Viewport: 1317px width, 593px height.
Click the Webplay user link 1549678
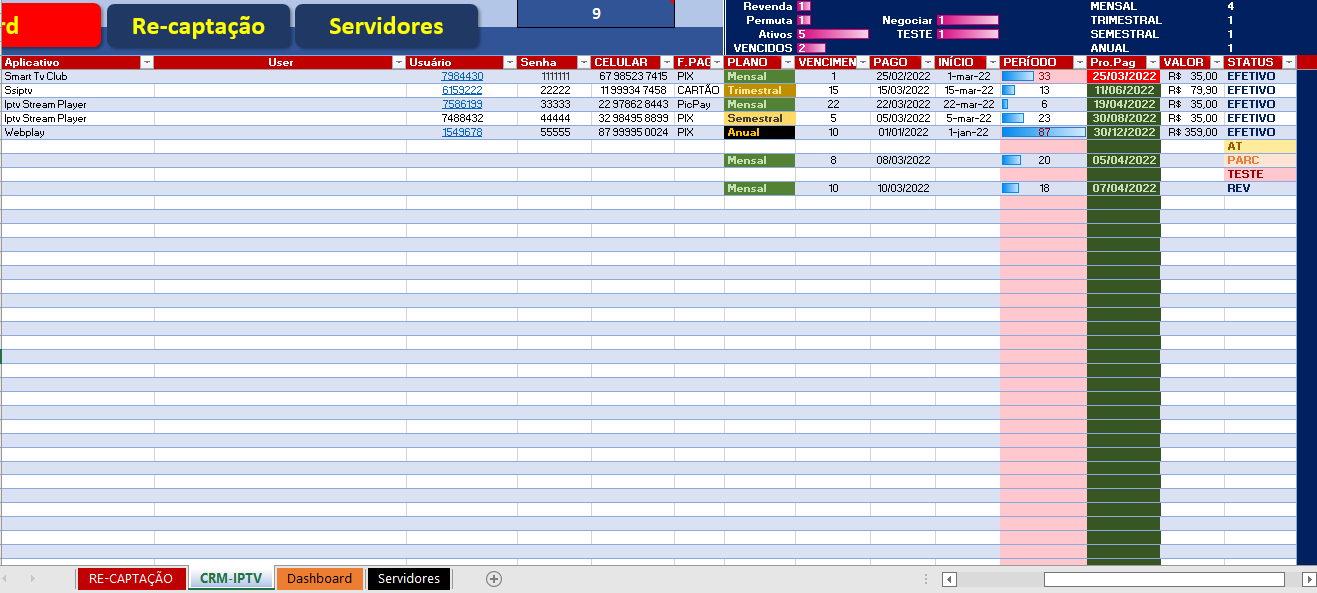click(462, 132)
